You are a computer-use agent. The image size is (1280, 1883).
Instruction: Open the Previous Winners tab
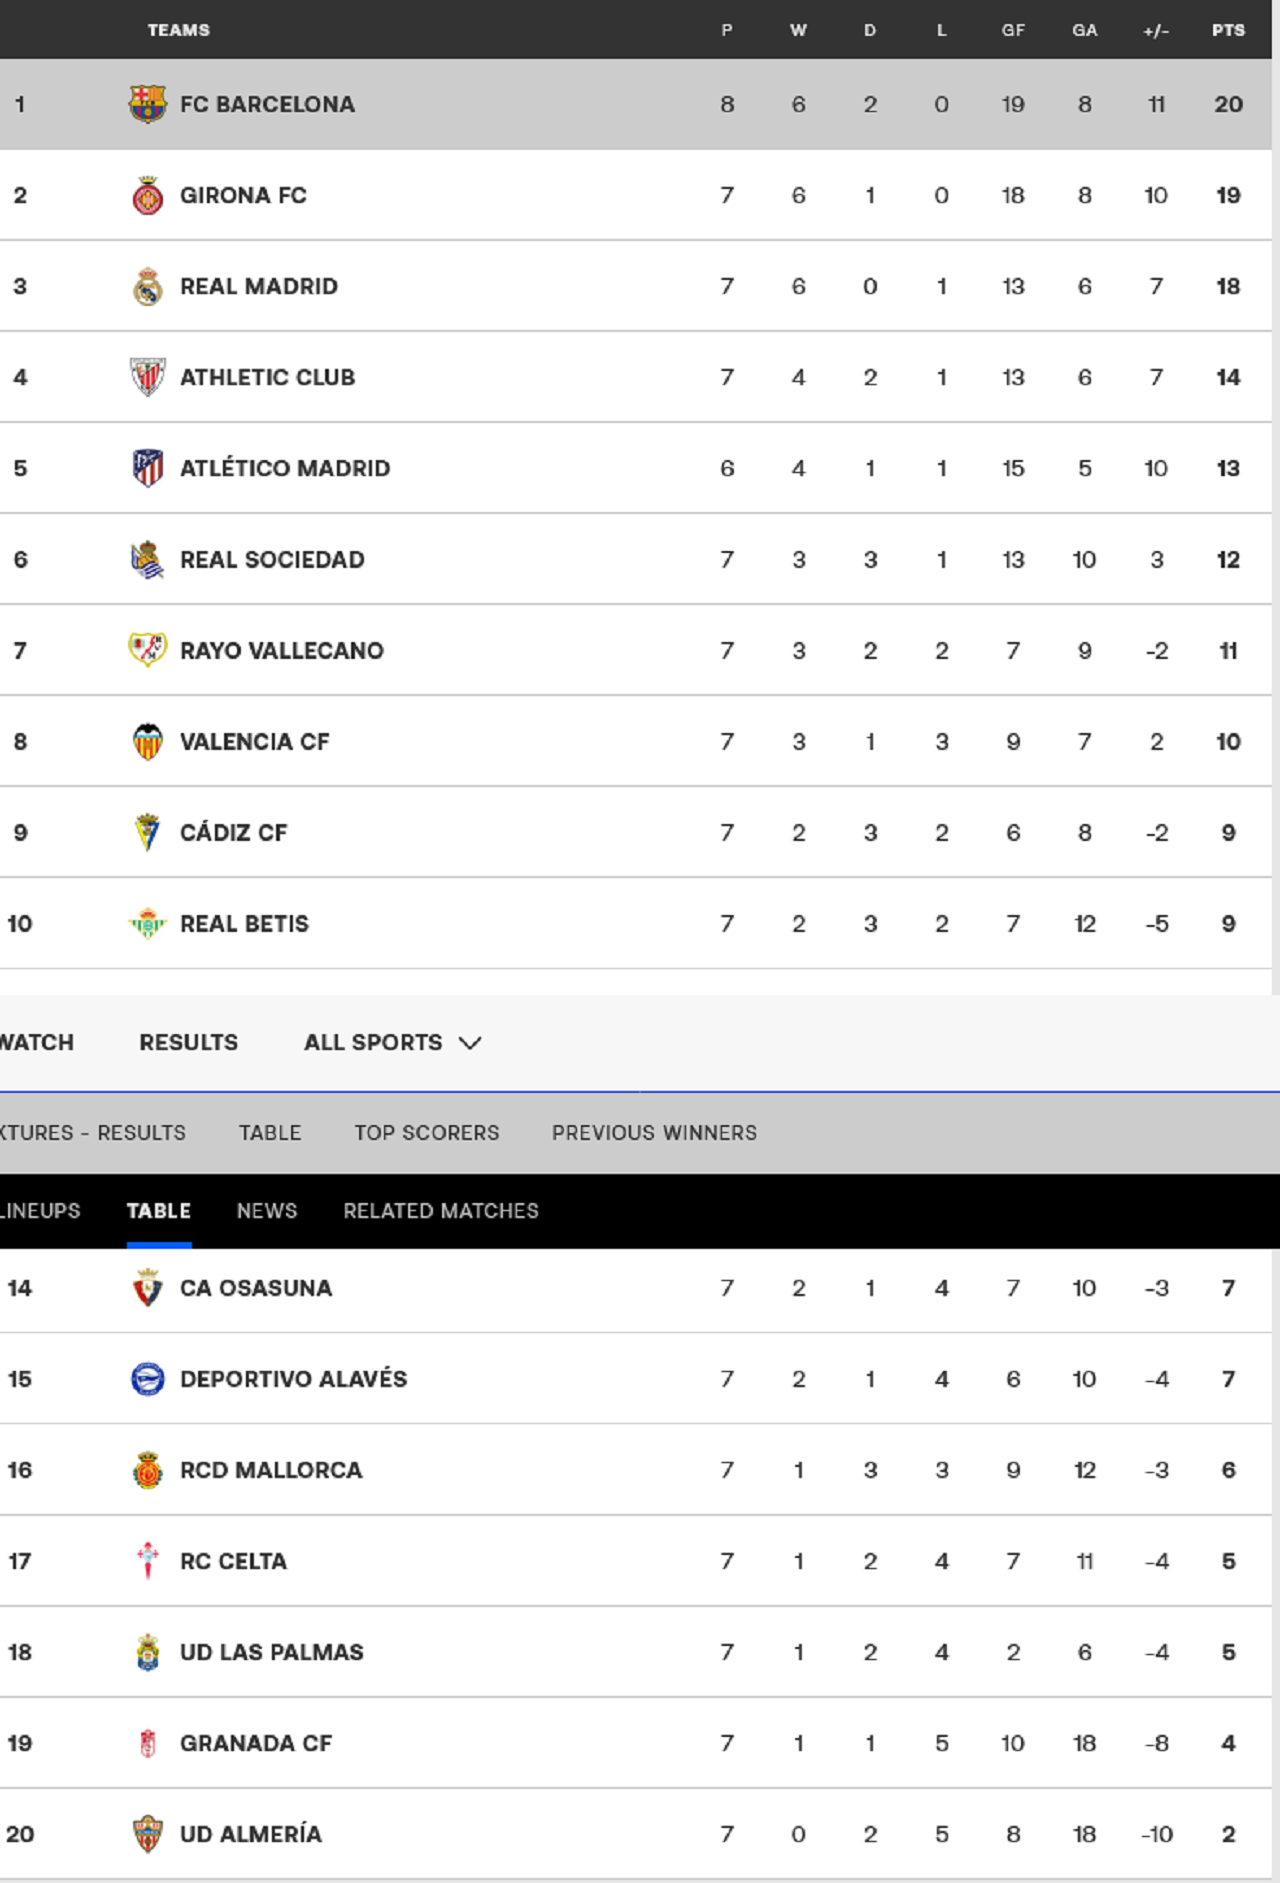[654, 1133]
